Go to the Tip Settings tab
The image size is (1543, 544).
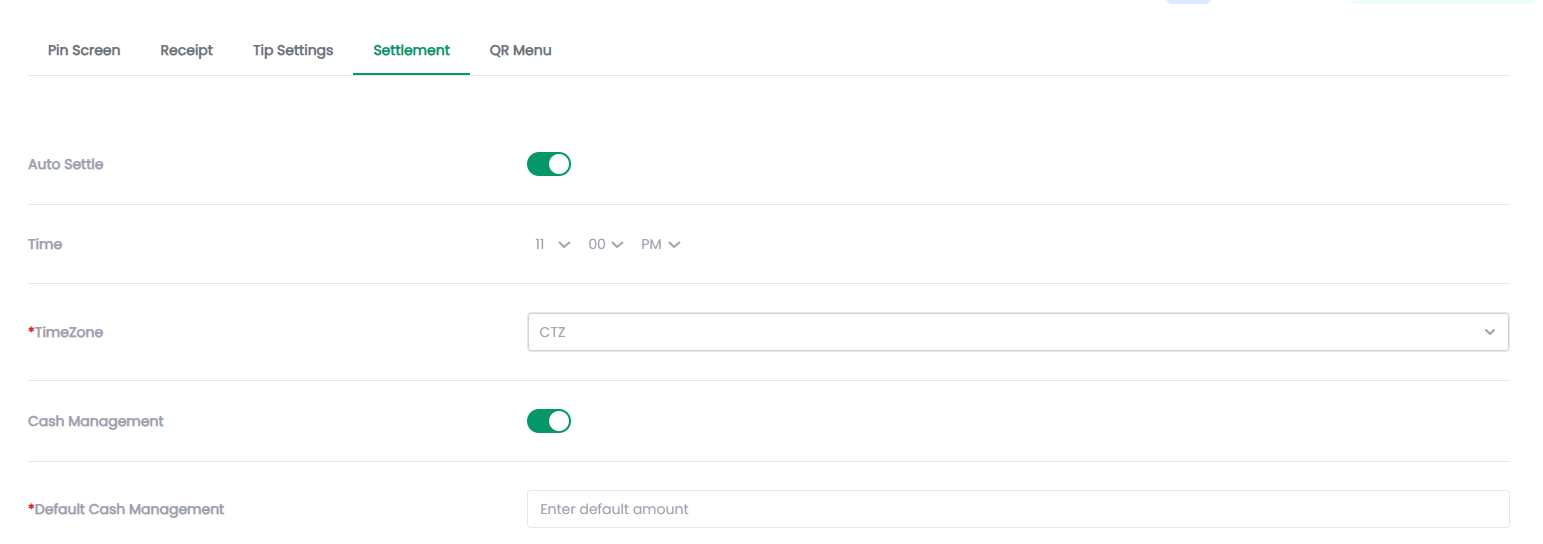point(293,50)
